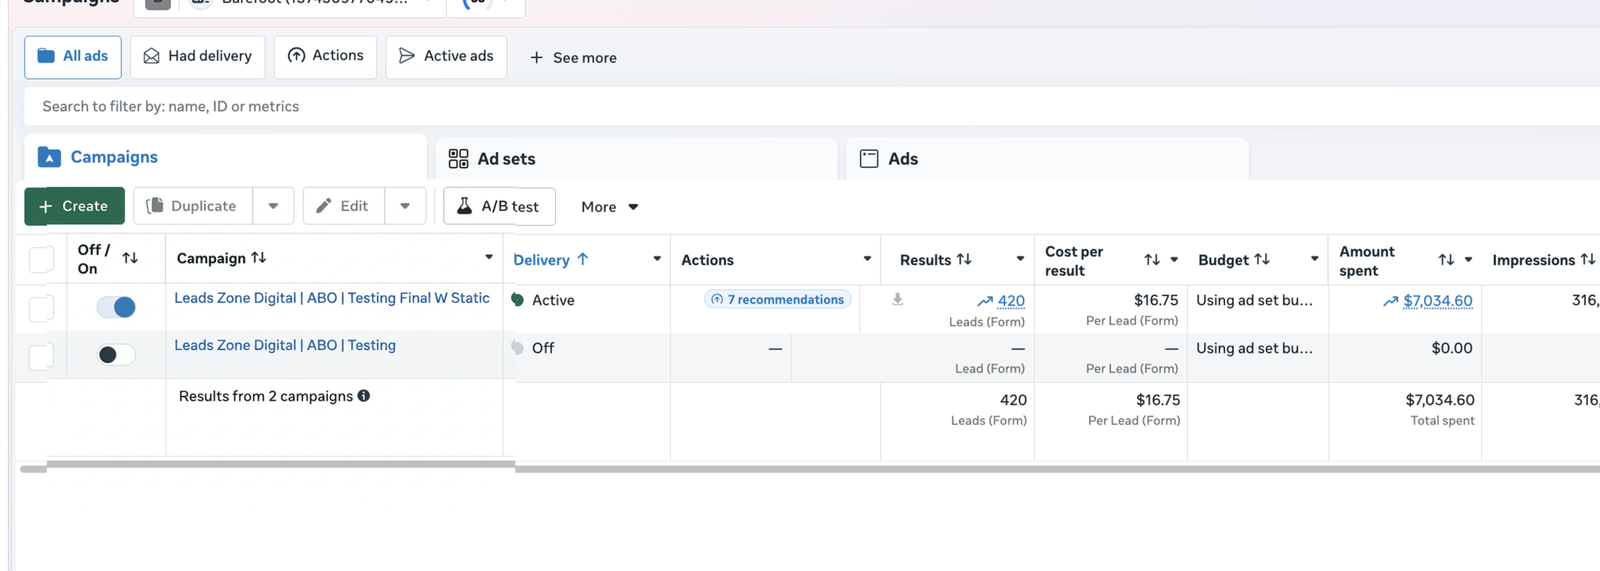
Task: Tick the select-all campaigns checkbox
Action: pyautogui.click(x=41, y=260)
